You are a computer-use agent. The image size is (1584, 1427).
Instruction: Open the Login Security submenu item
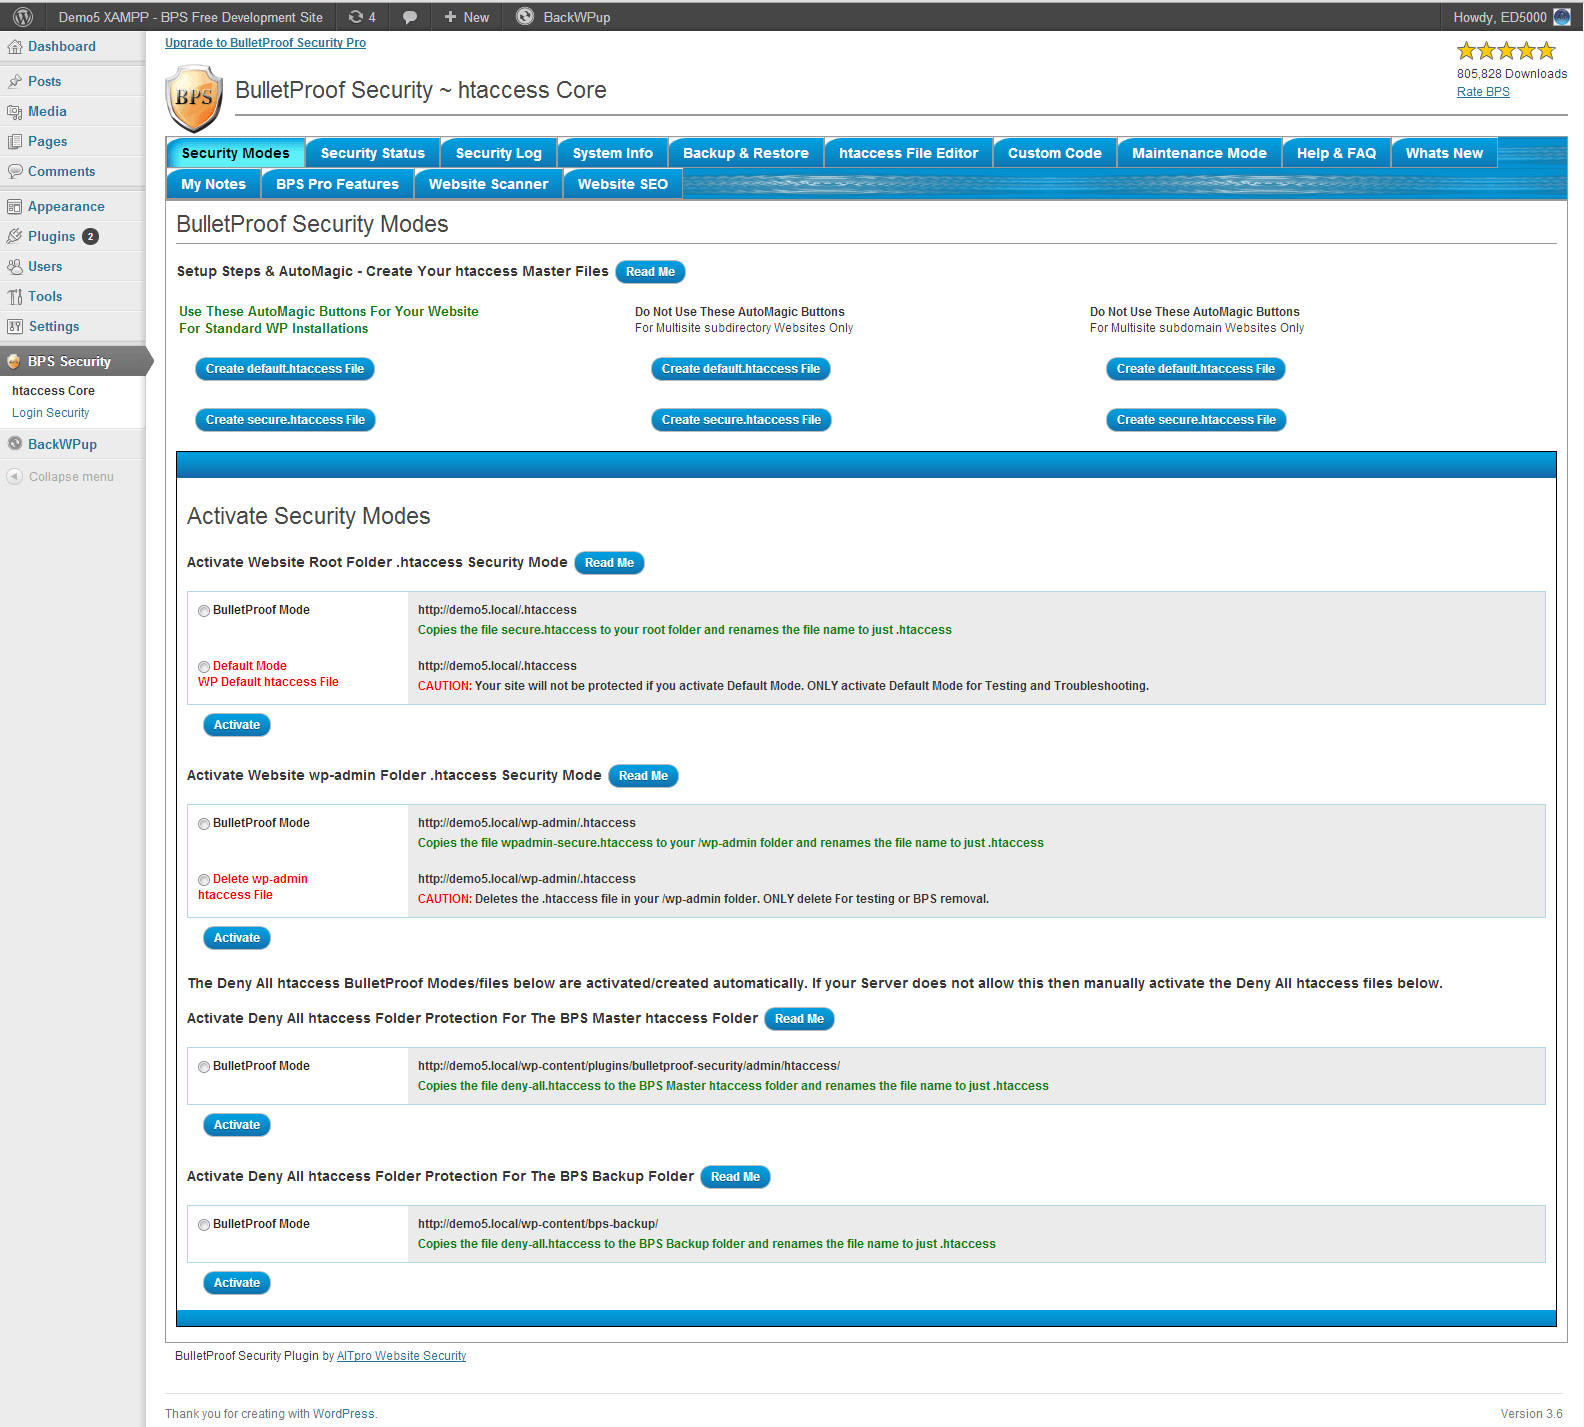tap(51, 413)
